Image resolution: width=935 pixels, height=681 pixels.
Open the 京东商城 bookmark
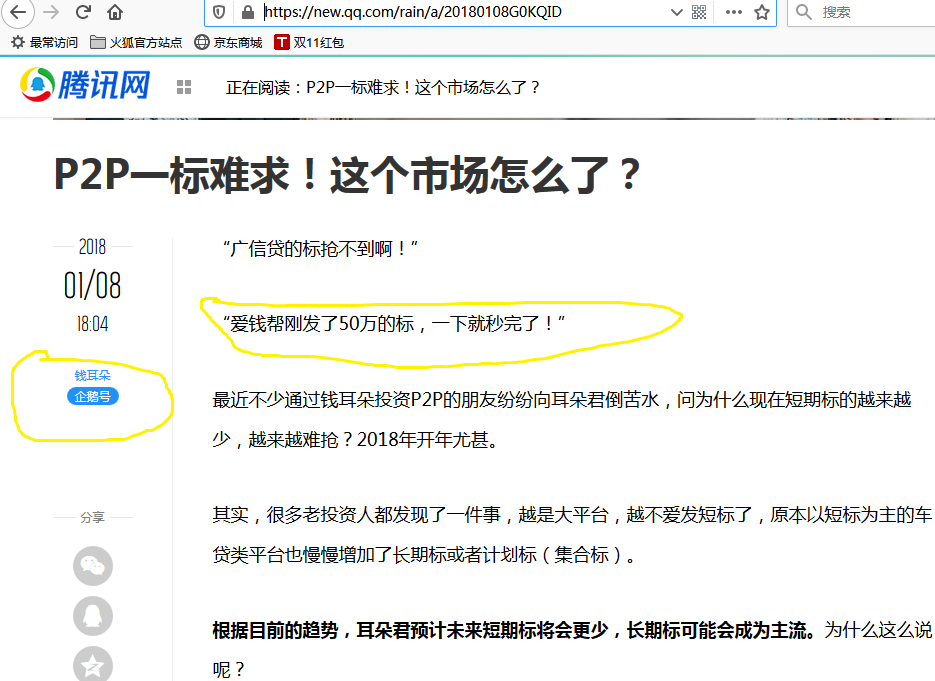229,42
